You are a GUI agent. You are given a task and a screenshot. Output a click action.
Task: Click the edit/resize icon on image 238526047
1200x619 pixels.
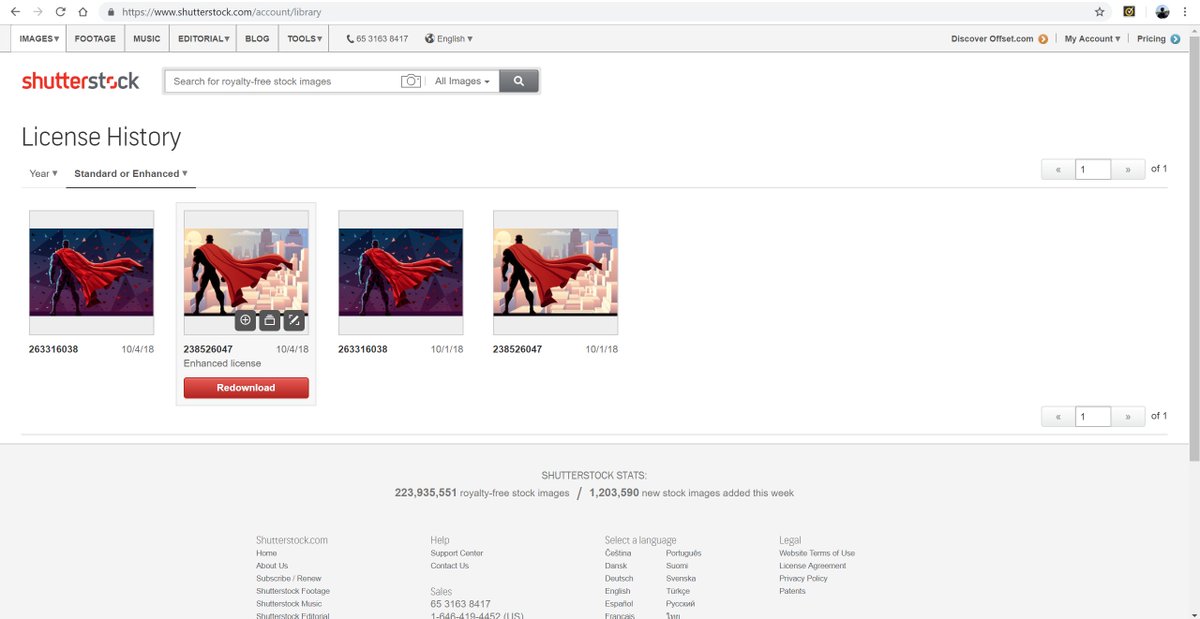pyautogui.click(x=293, y=321)
